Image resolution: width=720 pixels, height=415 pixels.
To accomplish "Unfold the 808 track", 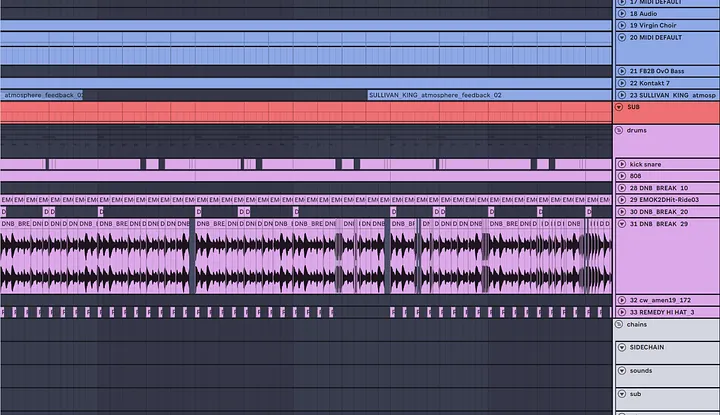I will (622, 176).
